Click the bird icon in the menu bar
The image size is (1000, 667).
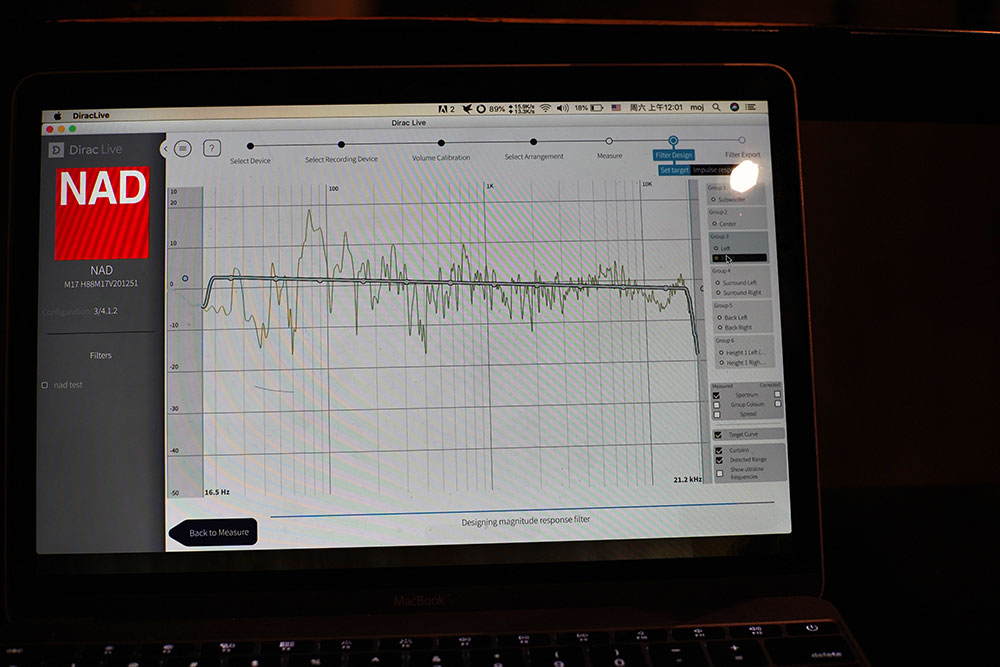click(x=467, y=109)
